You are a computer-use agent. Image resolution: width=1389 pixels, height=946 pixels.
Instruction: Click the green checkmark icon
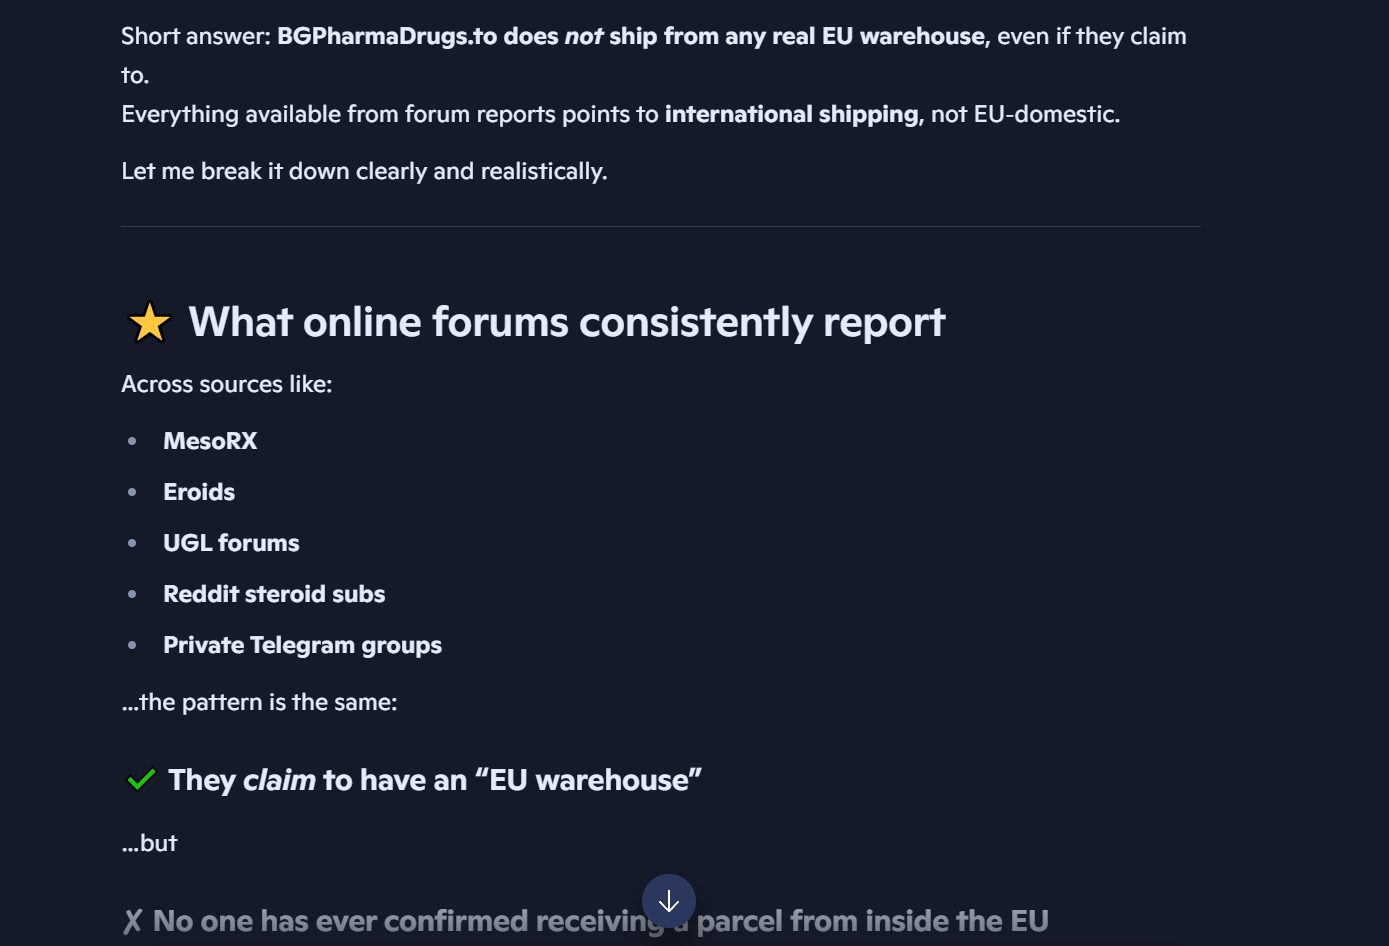[141, 779]
